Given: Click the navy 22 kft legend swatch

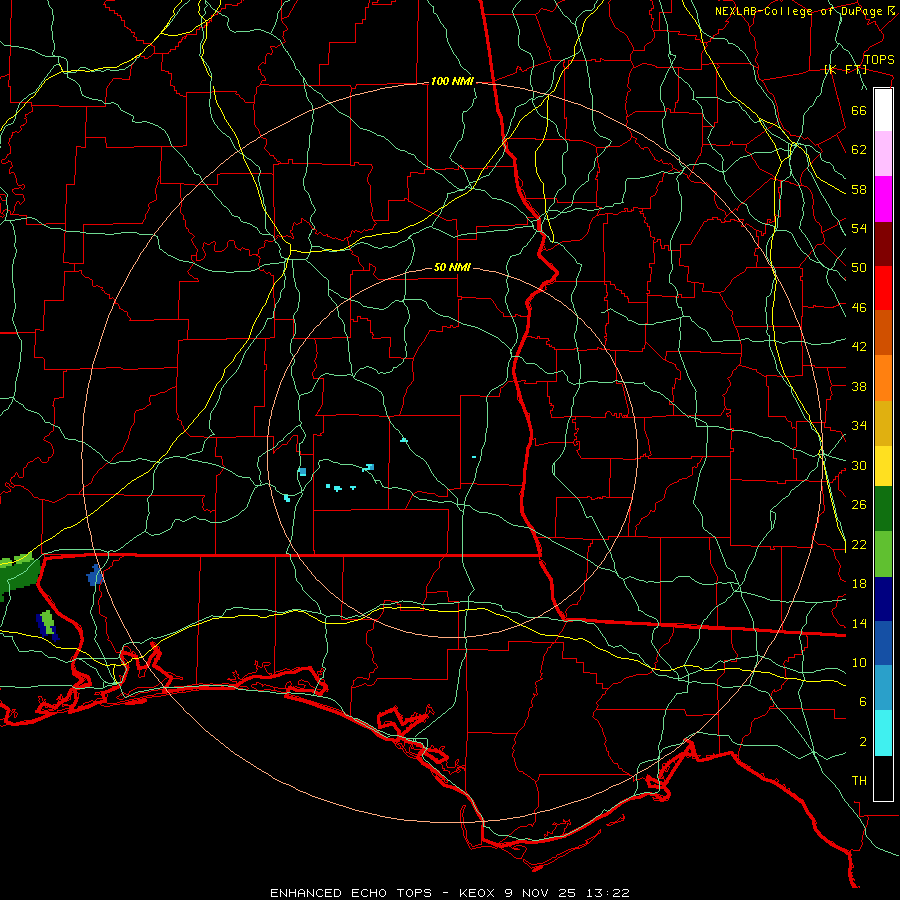Looking at the screenshot, I should 883,599.
